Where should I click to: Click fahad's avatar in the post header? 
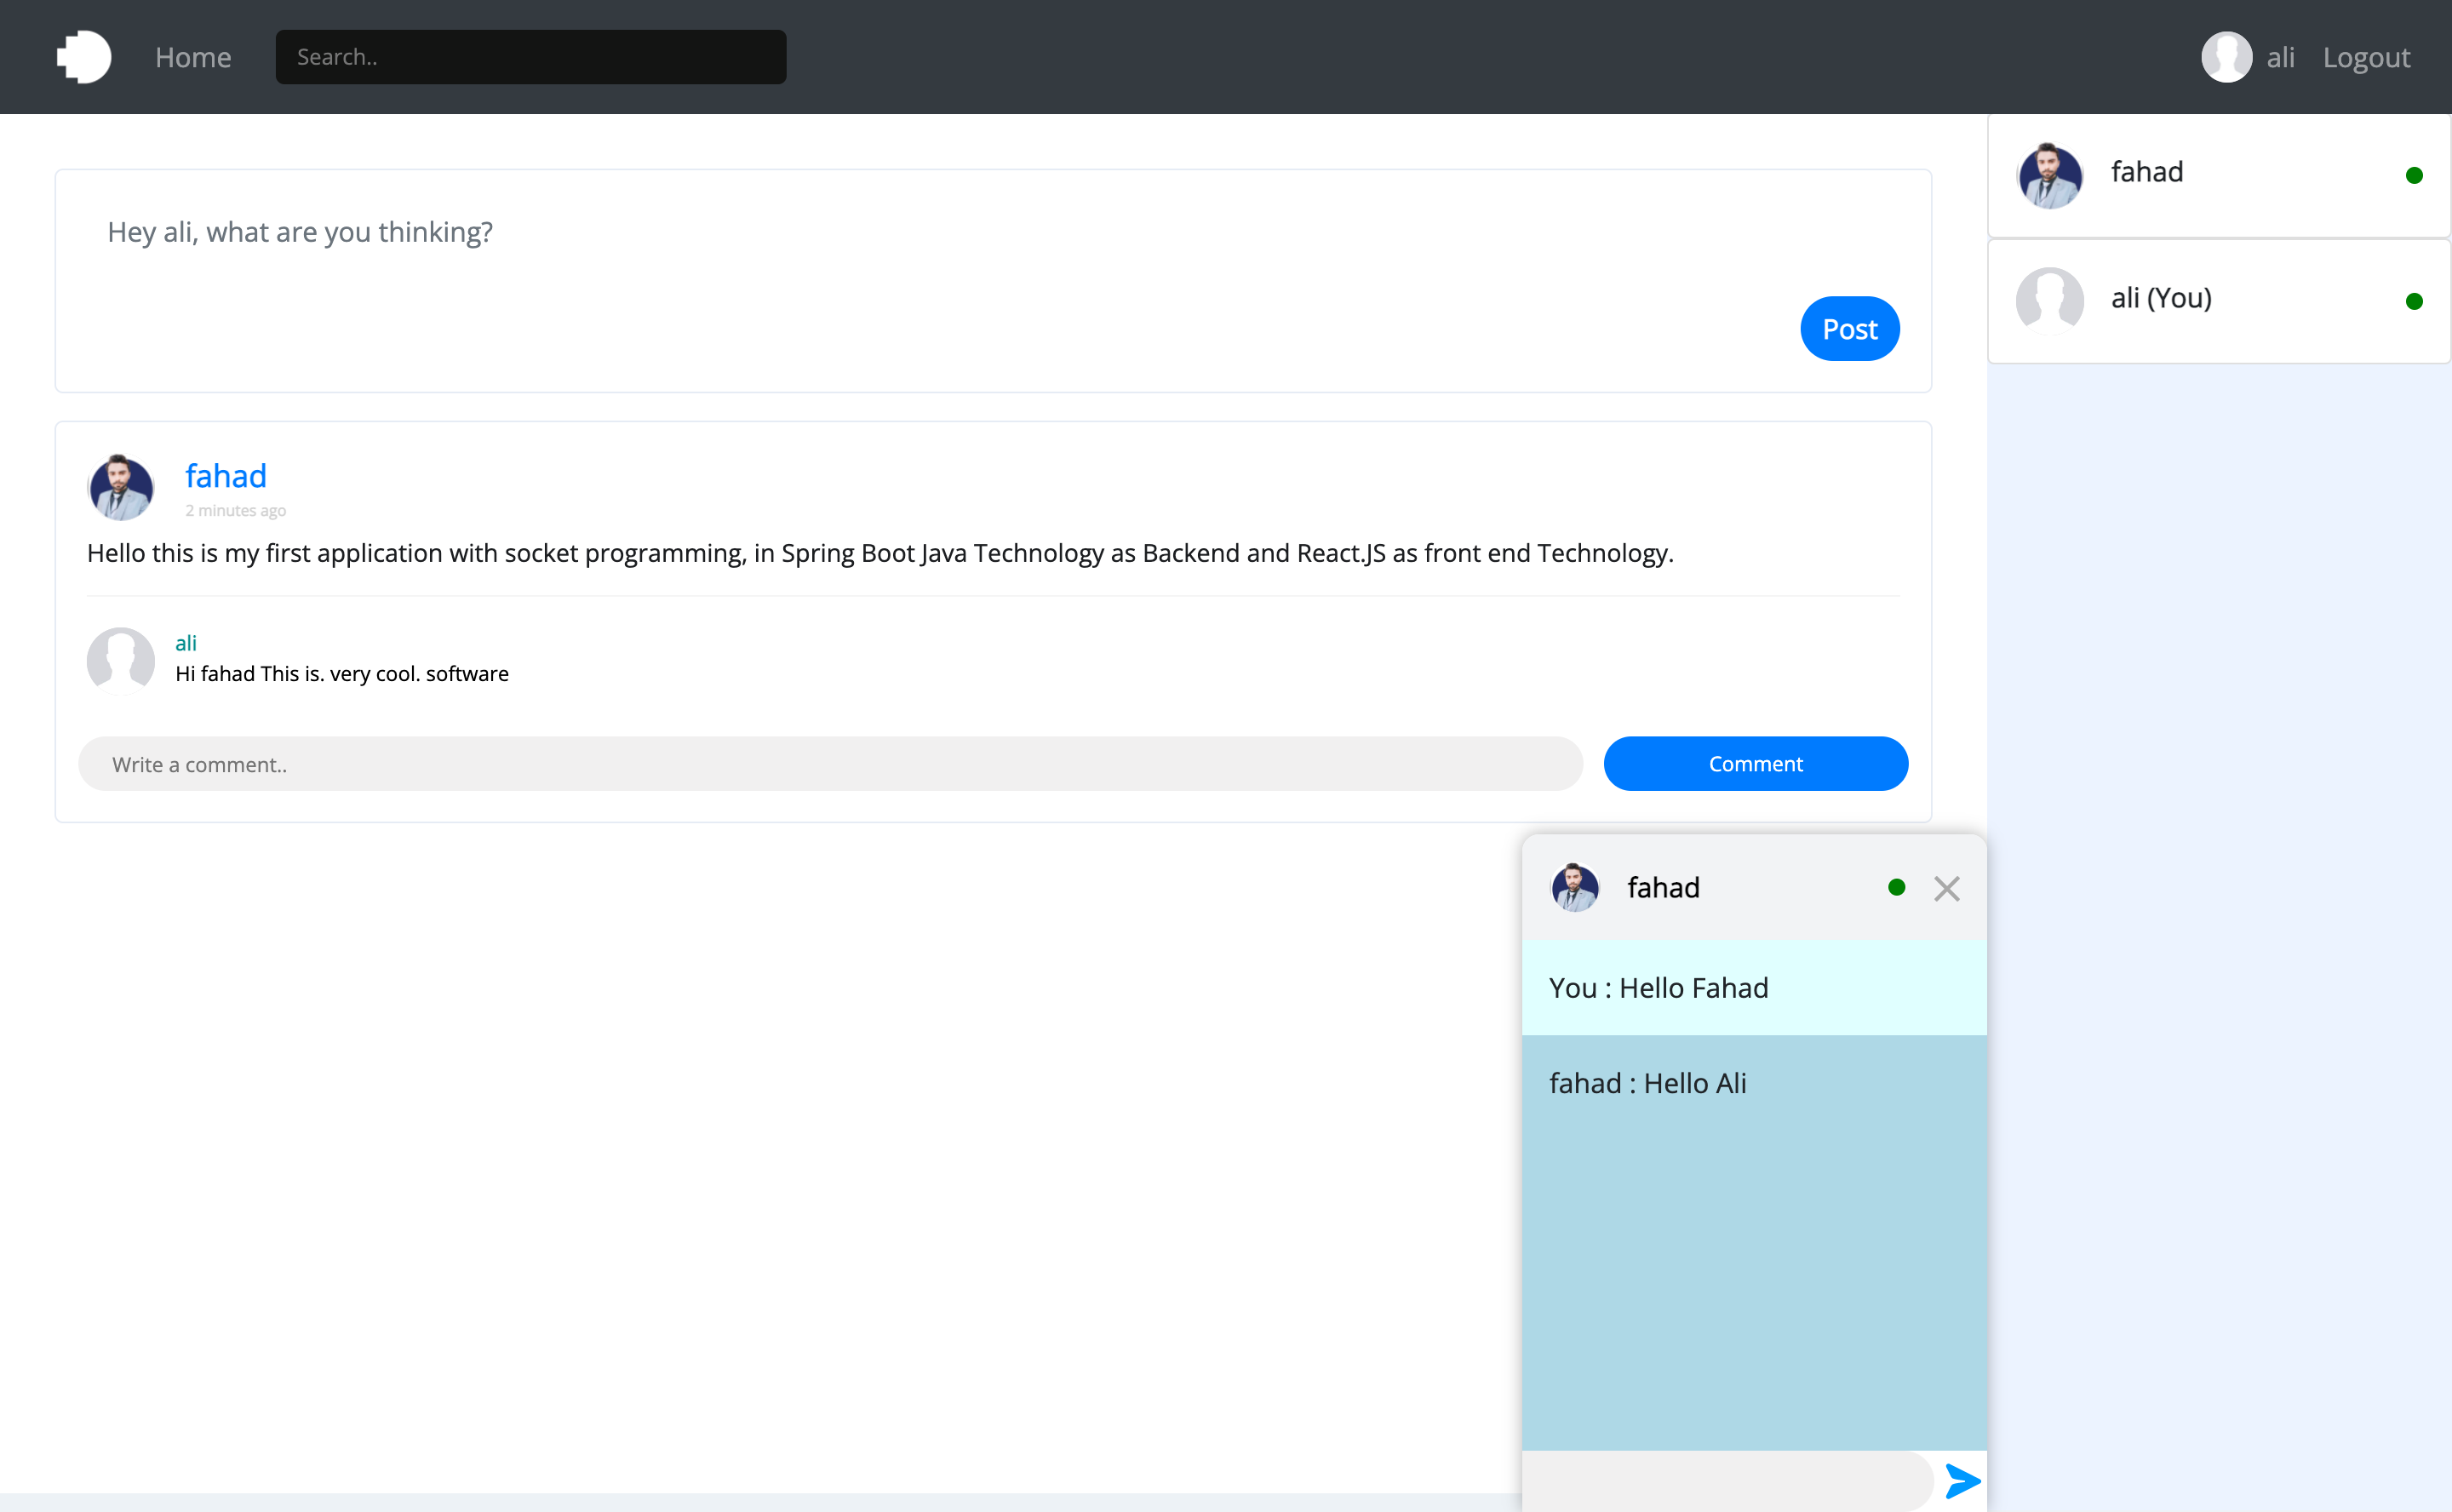coord(121,488)
